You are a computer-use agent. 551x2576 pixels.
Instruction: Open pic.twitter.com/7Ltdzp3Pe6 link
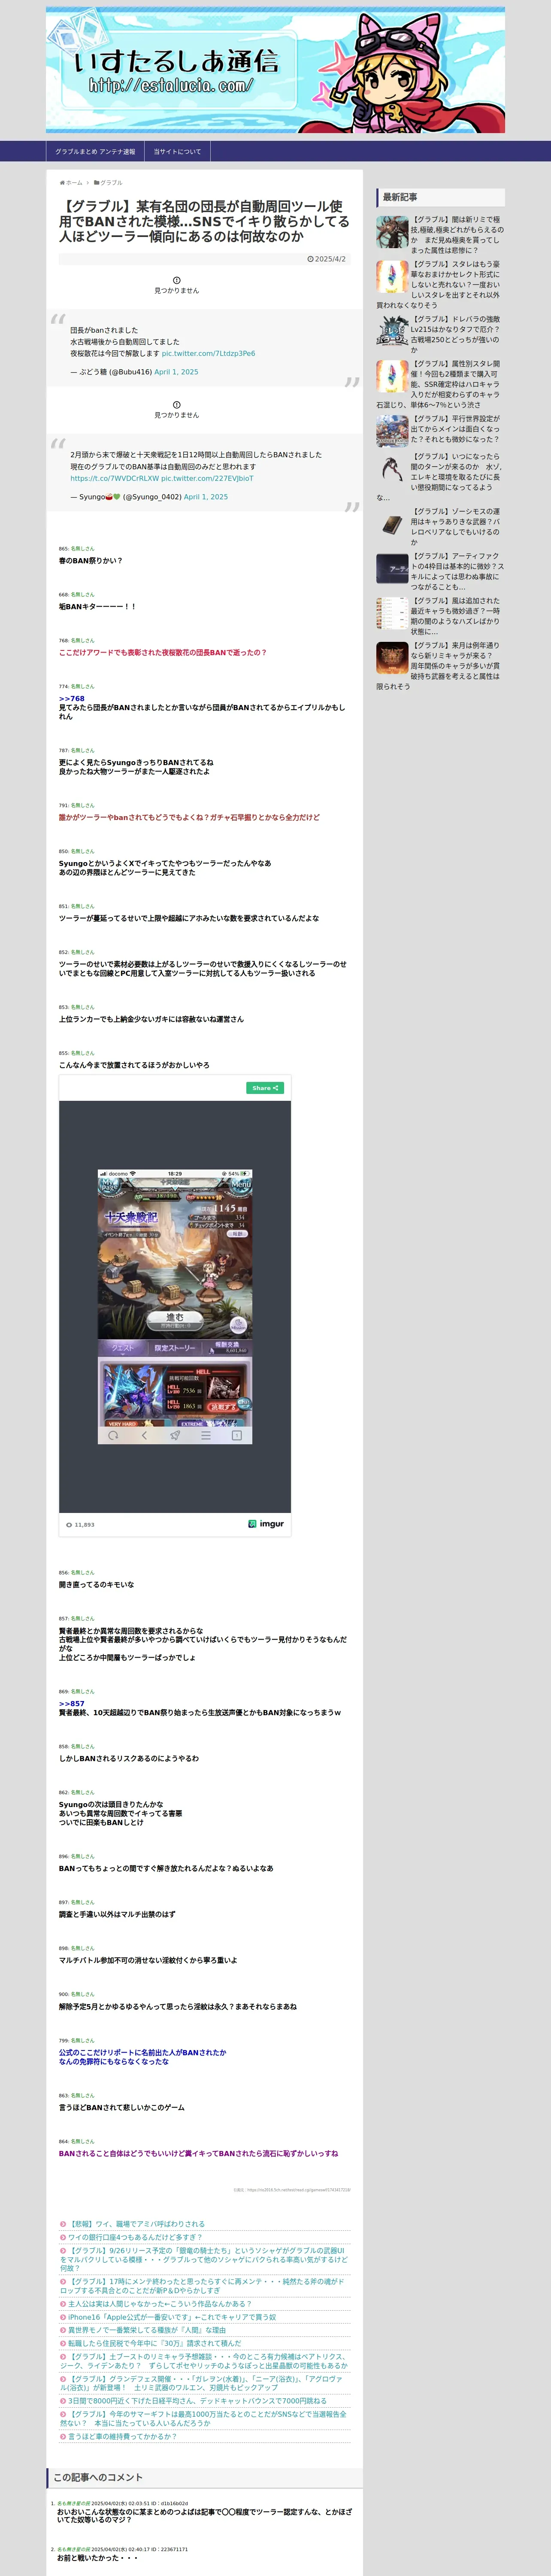point(208,354)
